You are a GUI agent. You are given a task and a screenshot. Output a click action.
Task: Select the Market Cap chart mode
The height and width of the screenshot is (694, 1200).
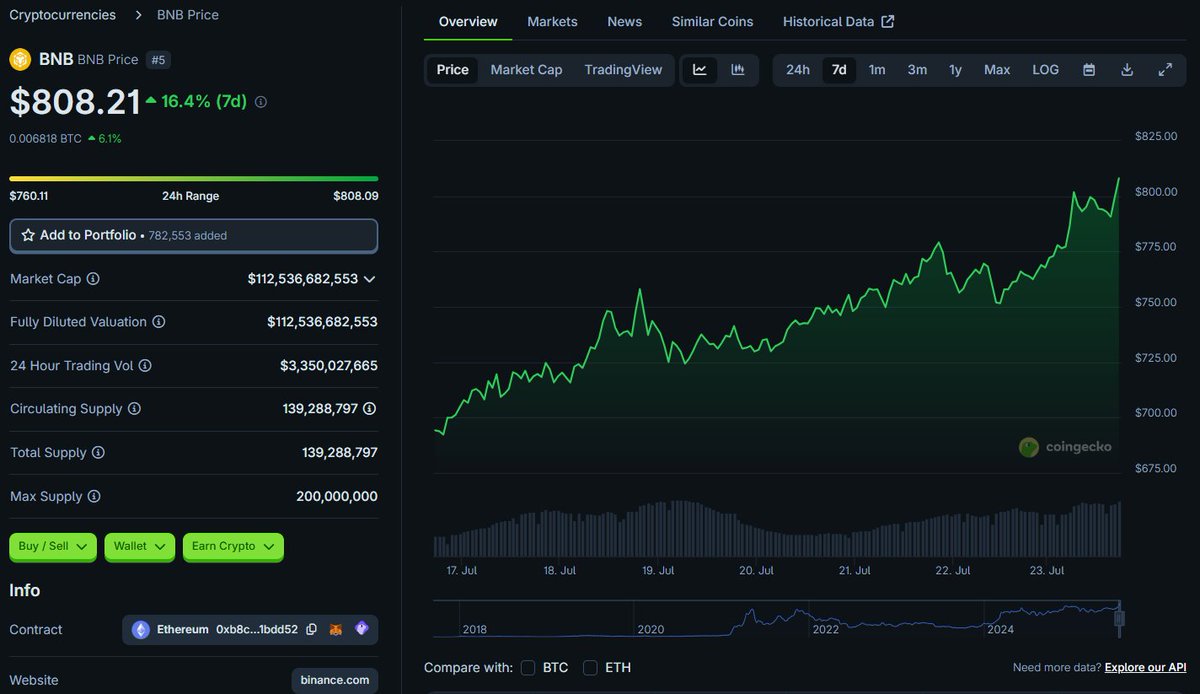click(526, 70)
